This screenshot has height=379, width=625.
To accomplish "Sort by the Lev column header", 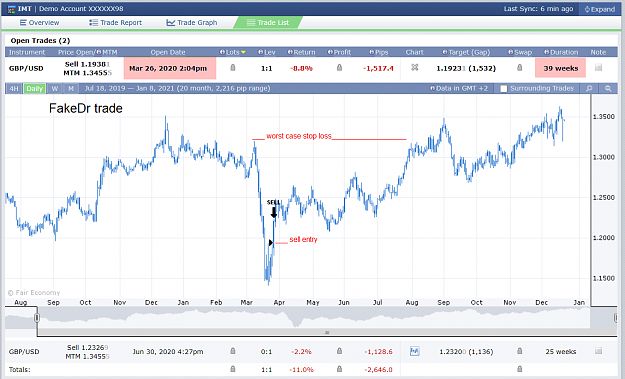I will point(267,52).
